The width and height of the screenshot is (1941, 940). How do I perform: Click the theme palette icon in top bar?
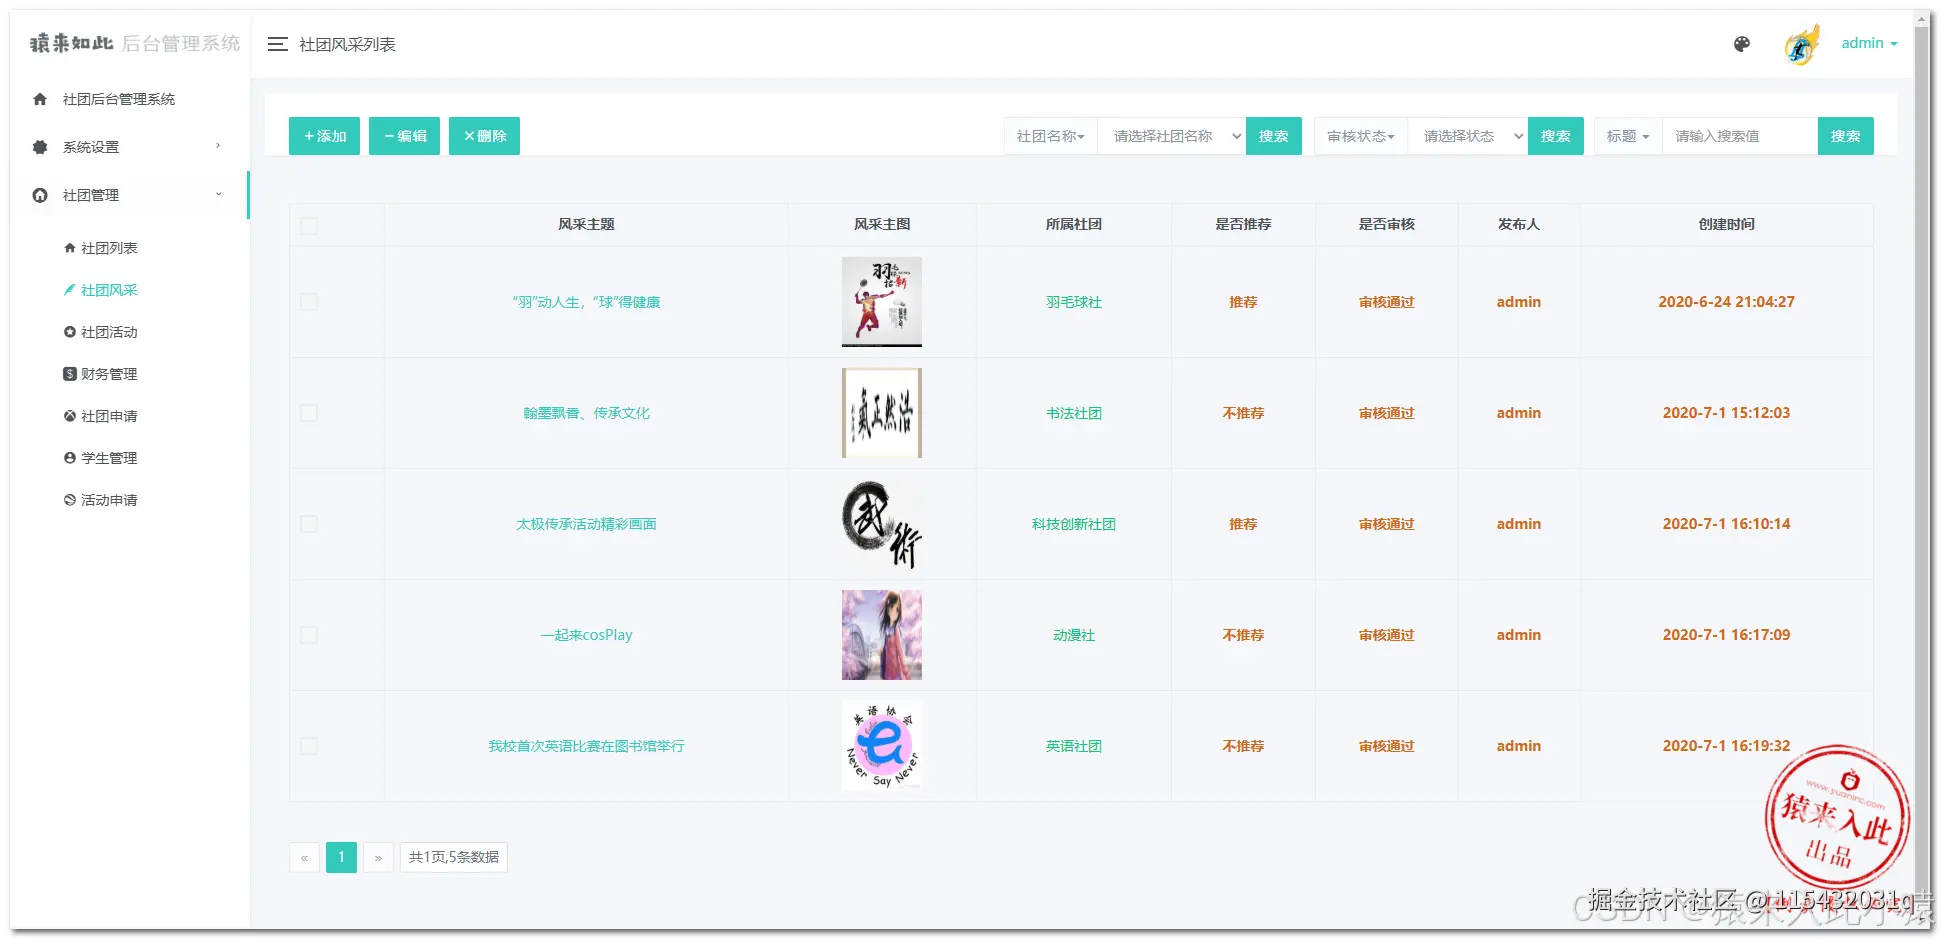coord(1741,44)
